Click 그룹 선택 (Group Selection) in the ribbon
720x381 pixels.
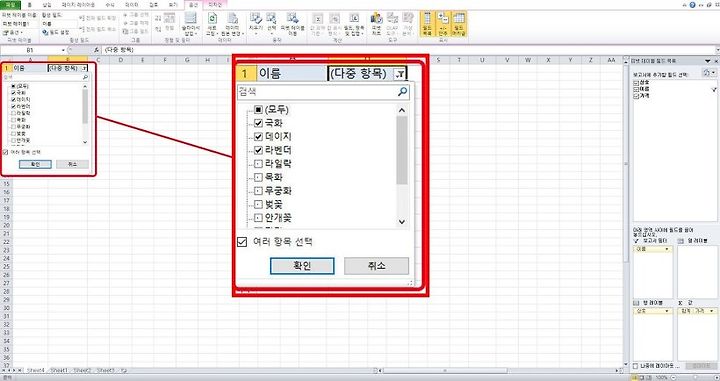click(x=135, y=15)
